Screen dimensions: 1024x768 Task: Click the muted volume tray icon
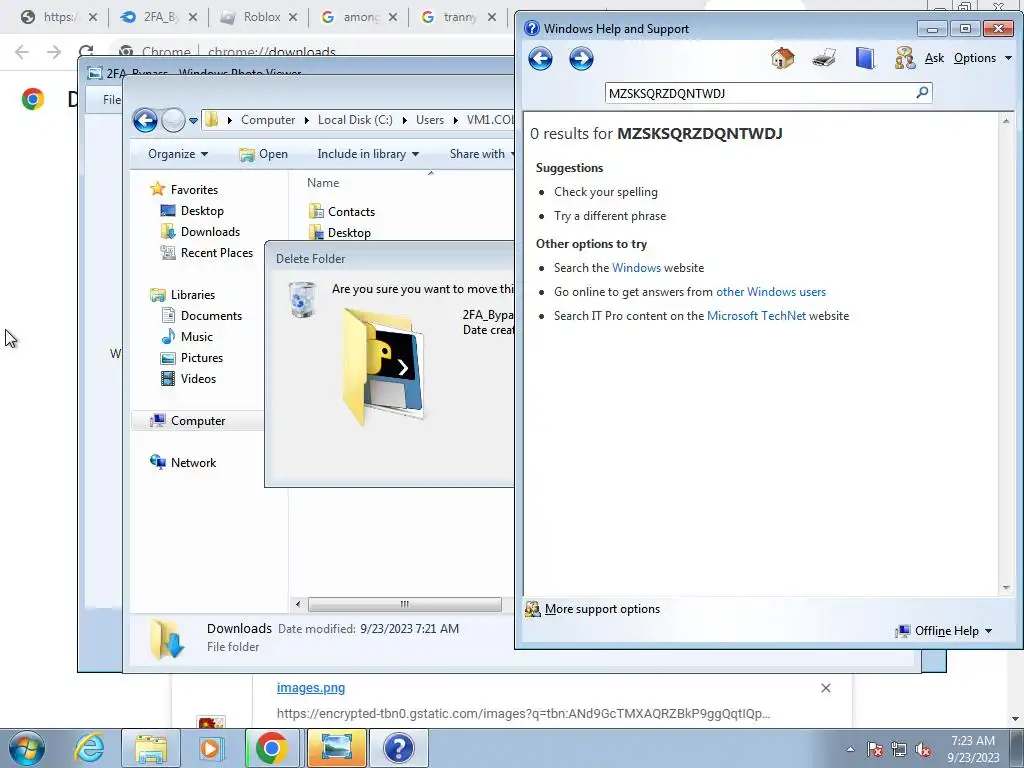point(923,749)
